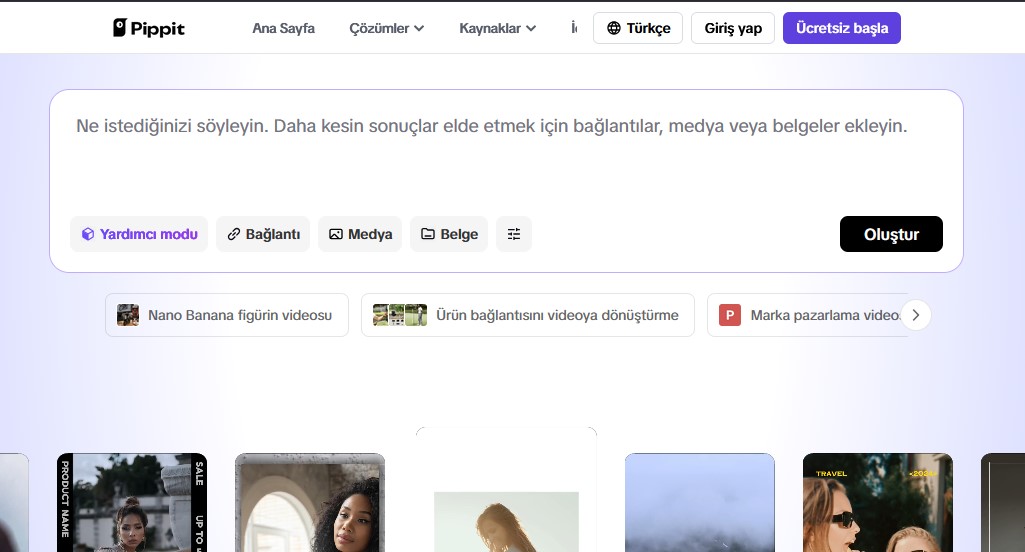
Task: Open the Türkçe language selector
Action: coord(638,28)
